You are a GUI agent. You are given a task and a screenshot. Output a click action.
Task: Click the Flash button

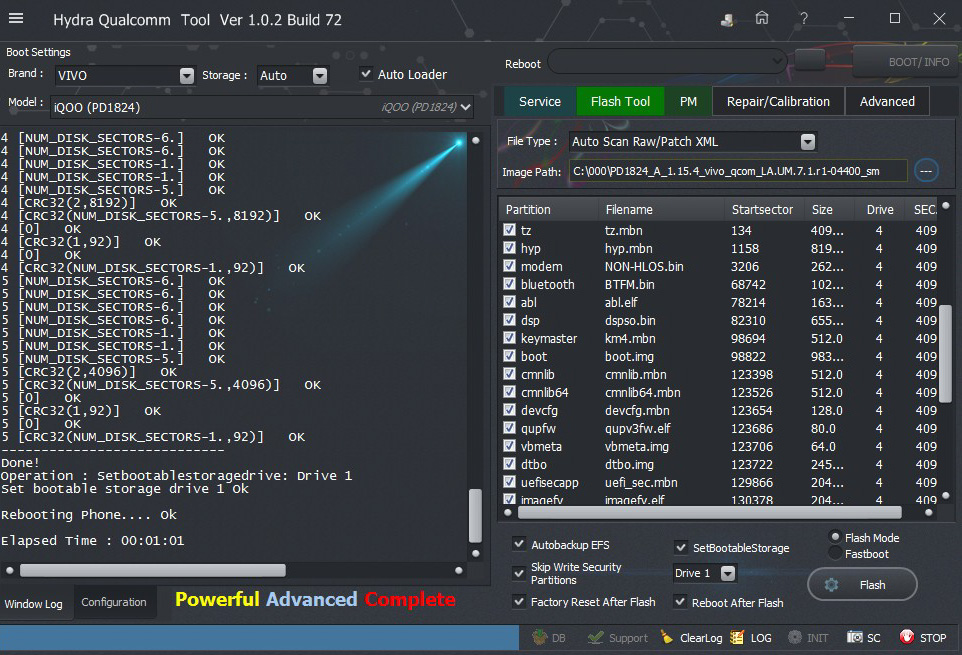click(862, 584)
